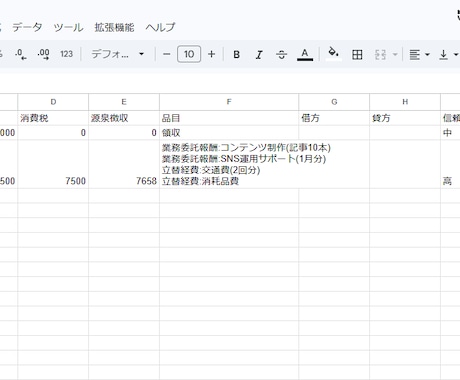
Task: Select the cell with value 7658
Action: click(124, 164)
